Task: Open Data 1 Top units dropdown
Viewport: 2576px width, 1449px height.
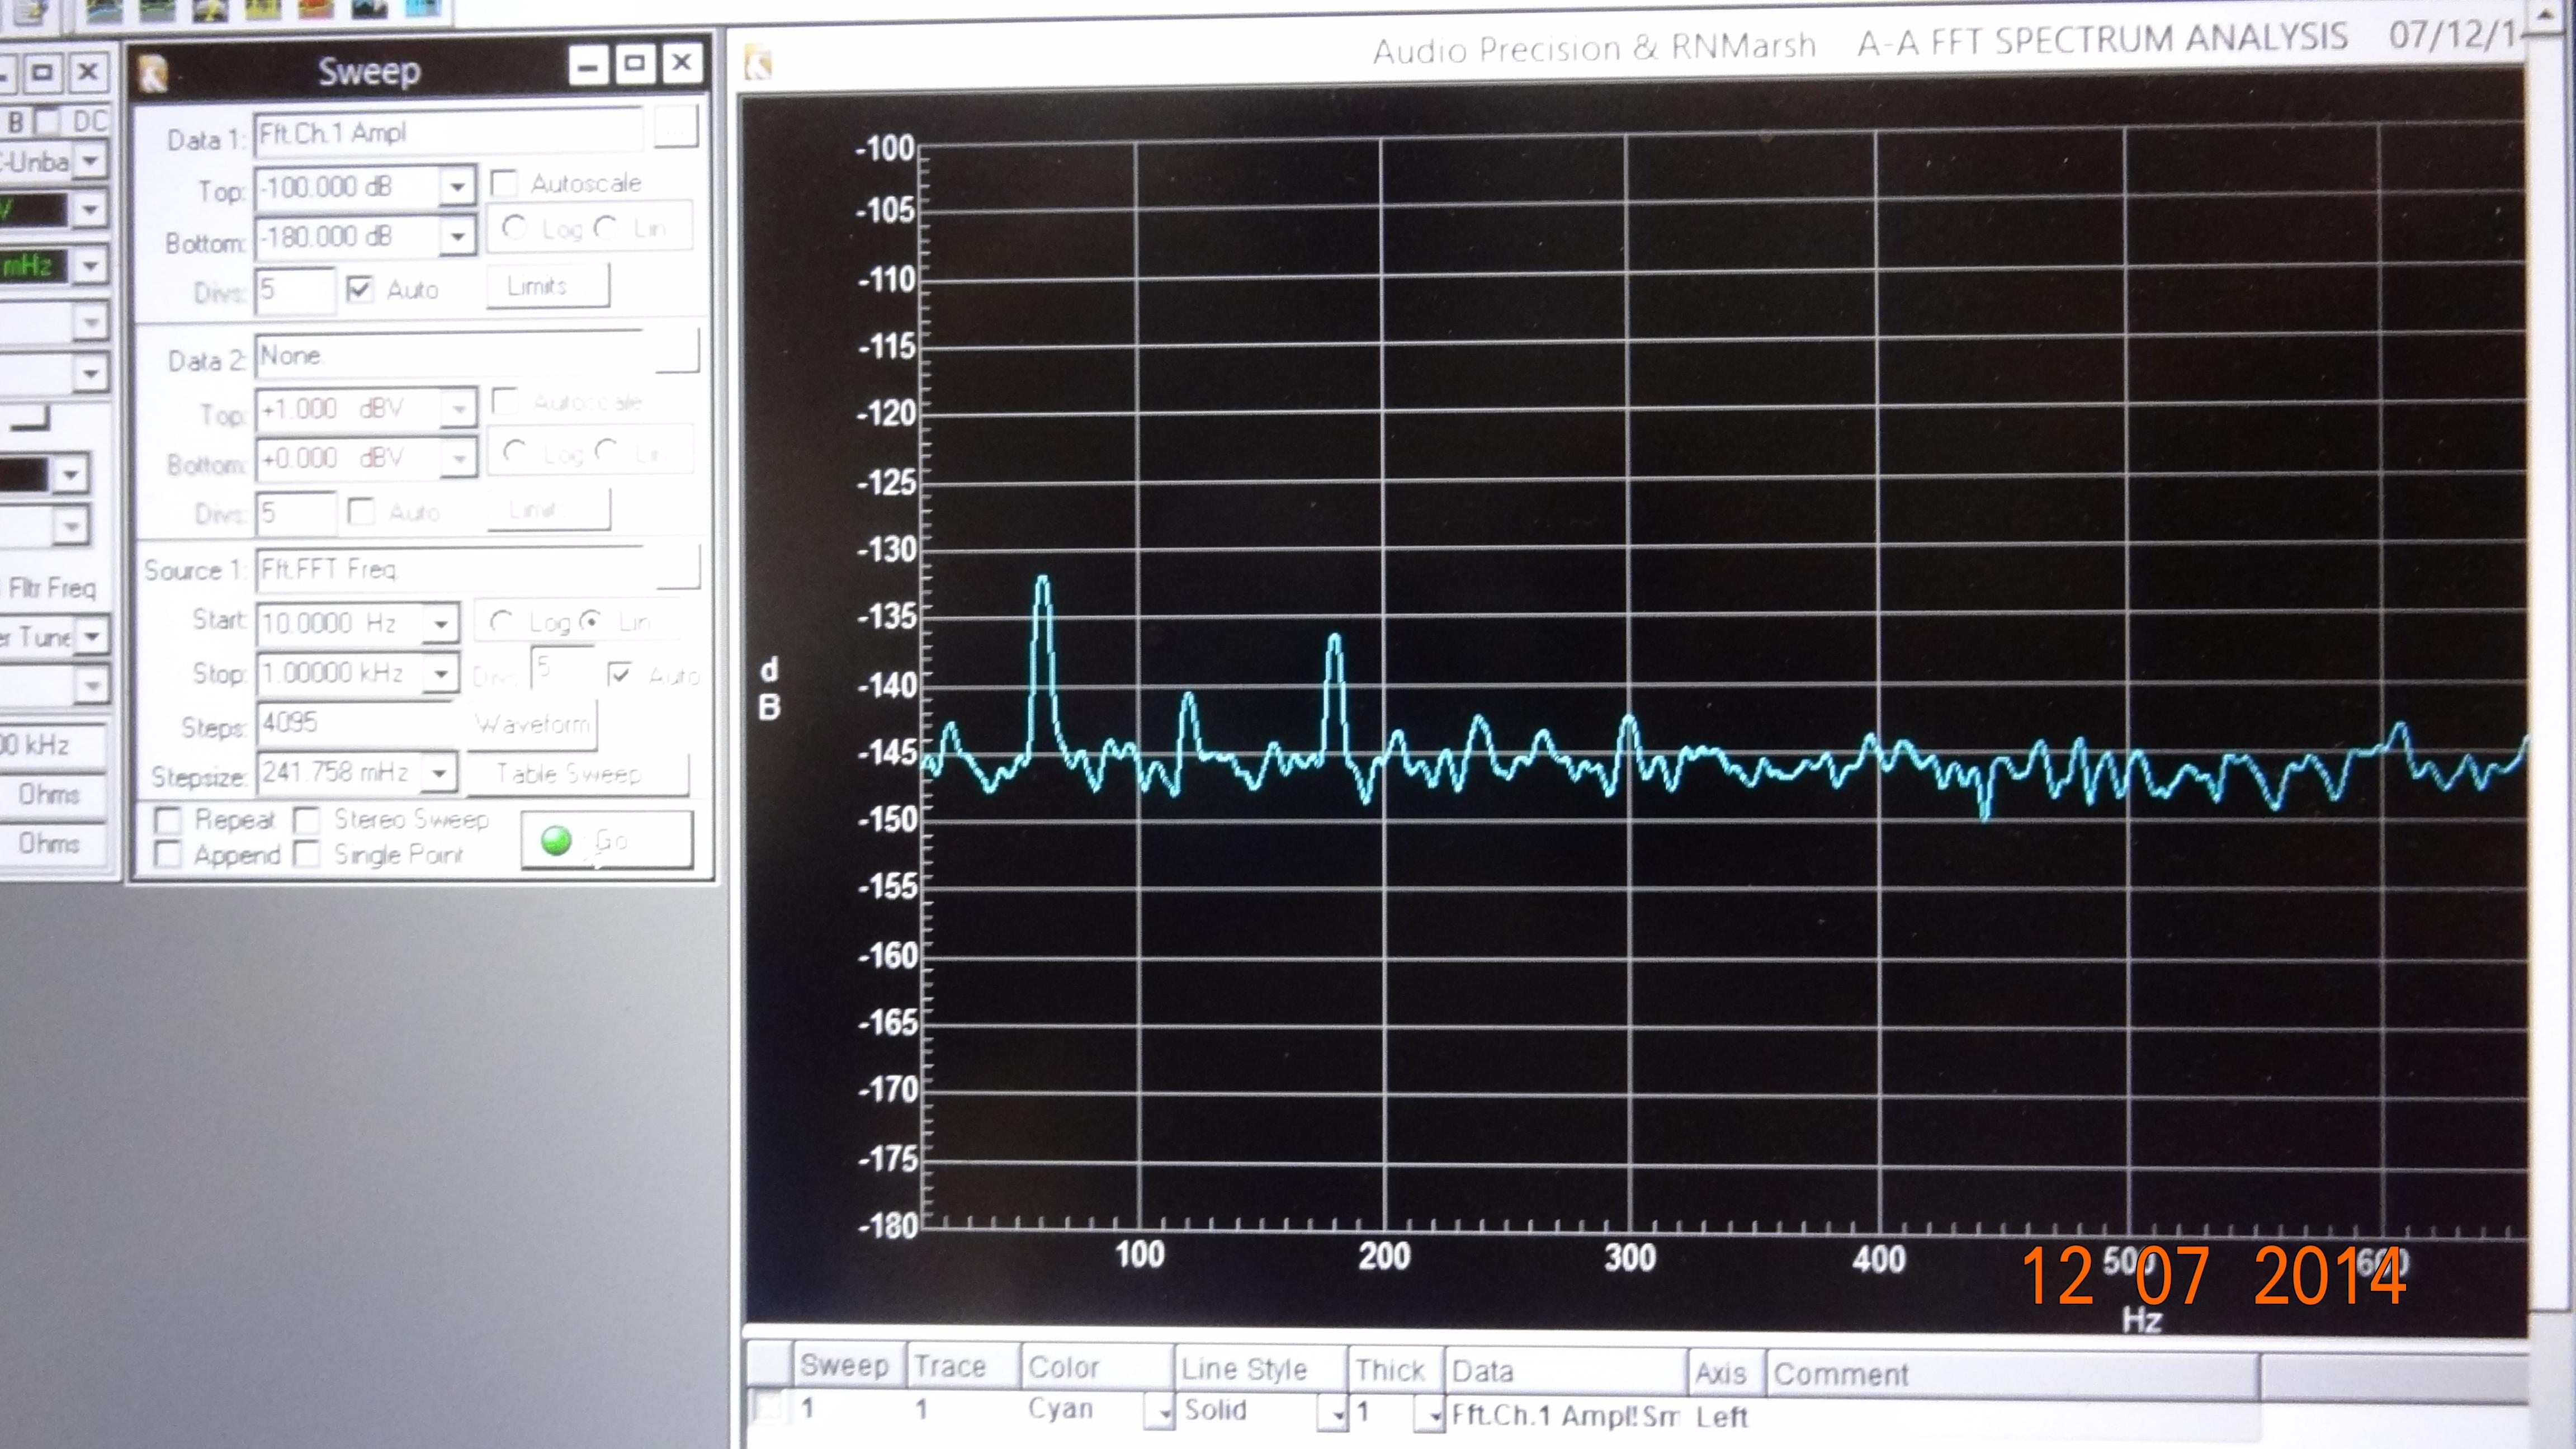Action: coord(457,187)
